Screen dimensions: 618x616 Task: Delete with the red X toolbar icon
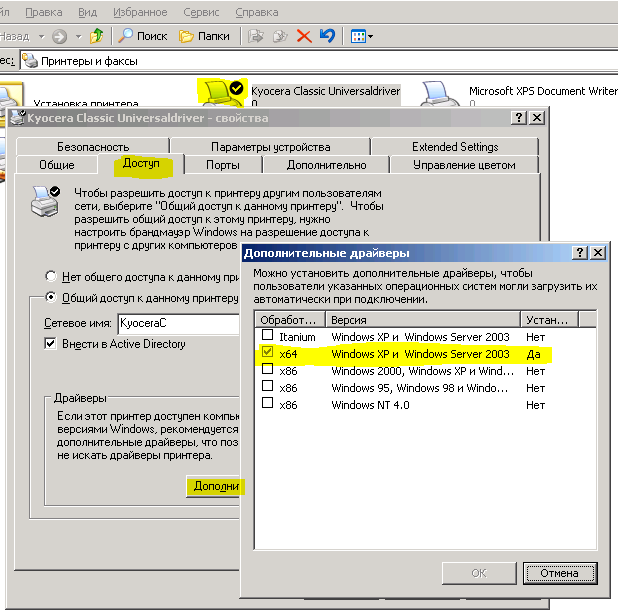[304, 36]
